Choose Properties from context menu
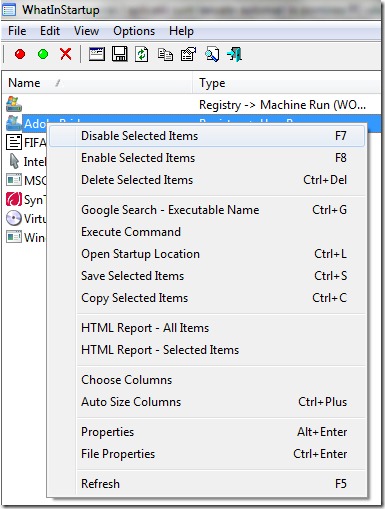This screenshot has height=509, width=385. [207, 432]
